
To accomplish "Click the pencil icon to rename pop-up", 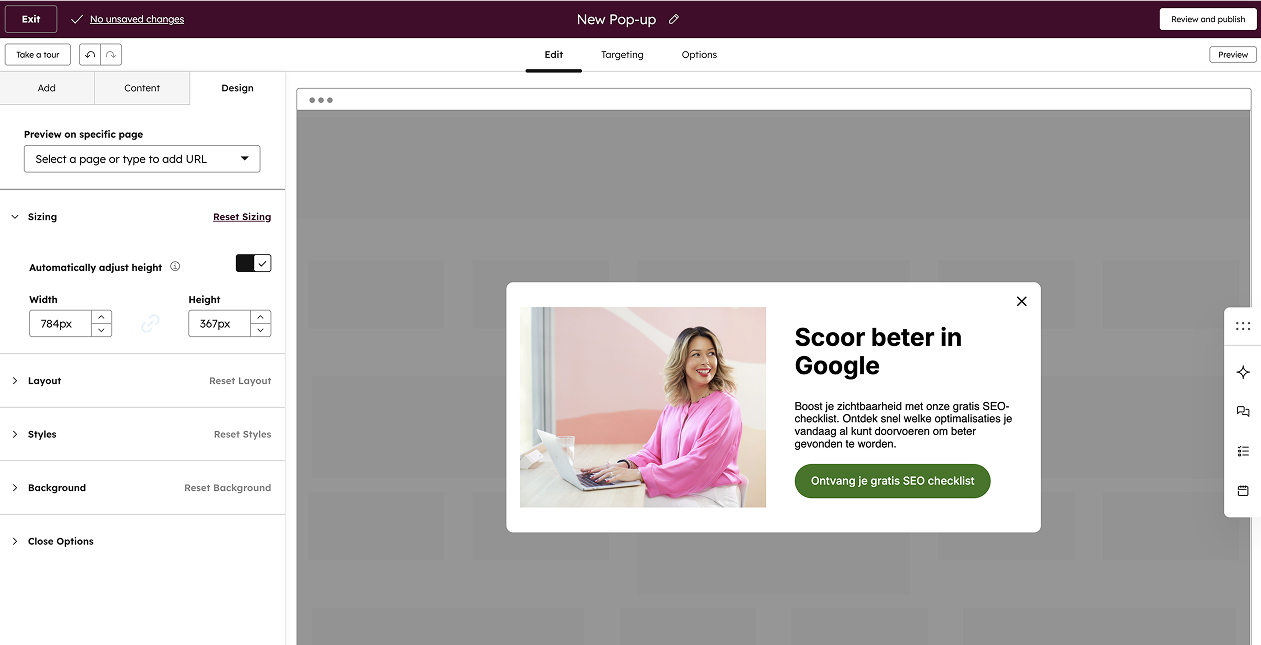I will click(674, 19).
